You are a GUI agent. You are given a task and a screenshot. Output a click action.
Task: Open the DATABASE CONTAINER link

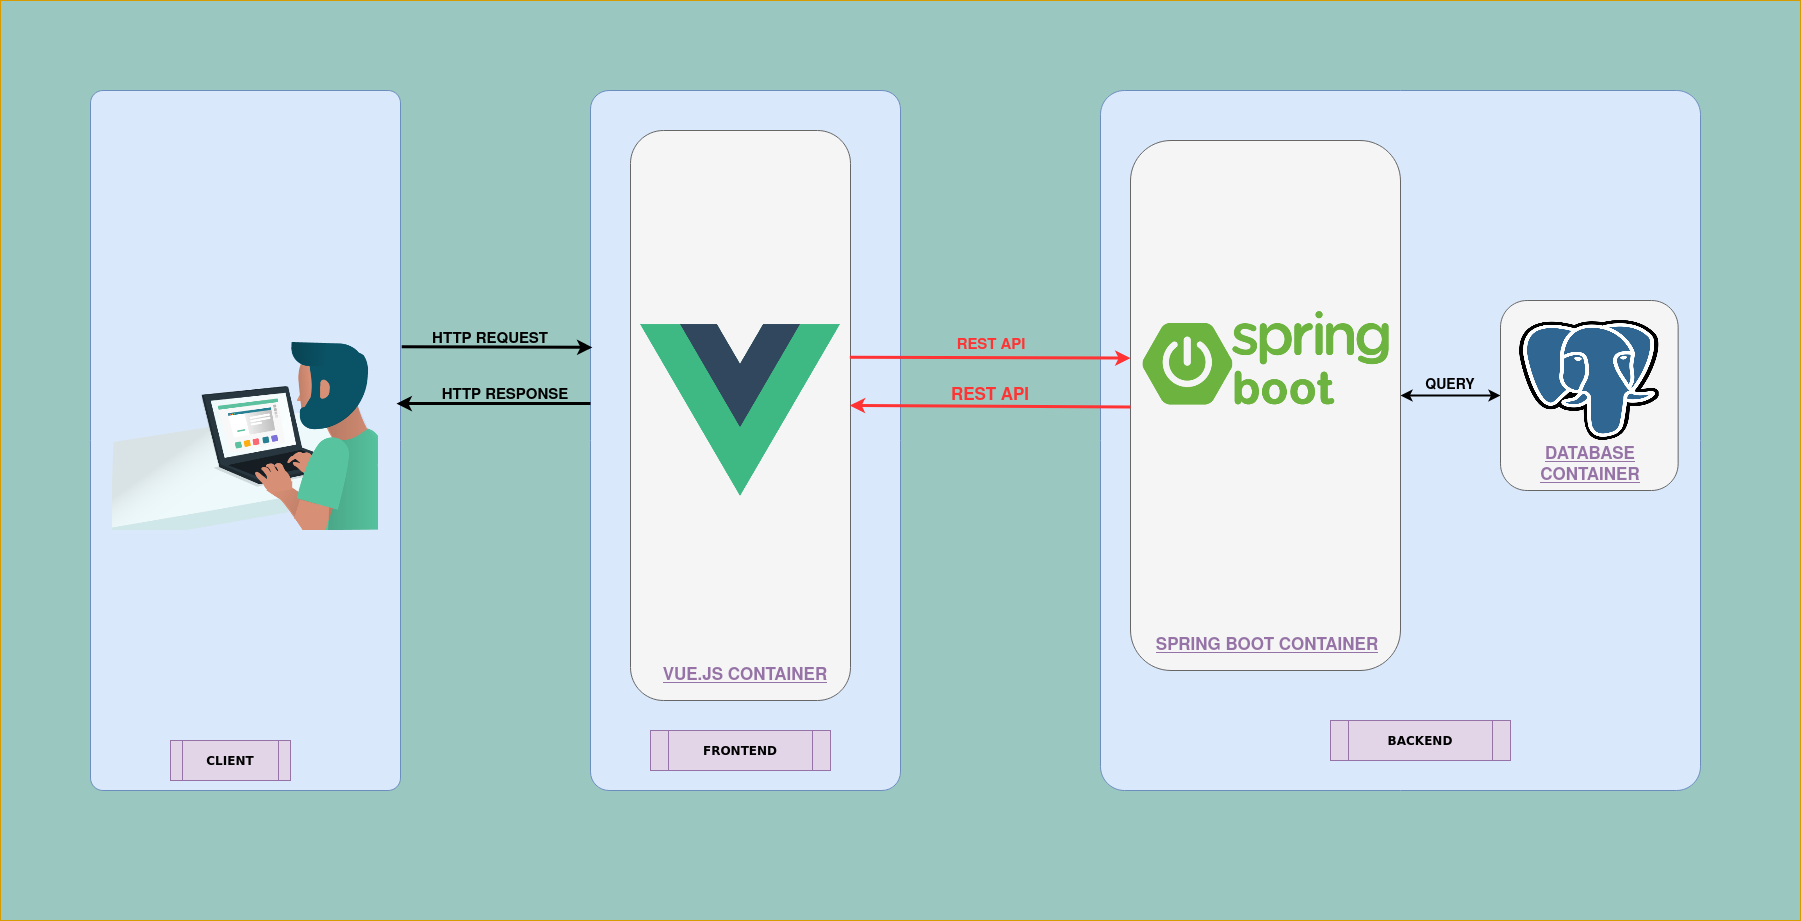(1589, 463)
